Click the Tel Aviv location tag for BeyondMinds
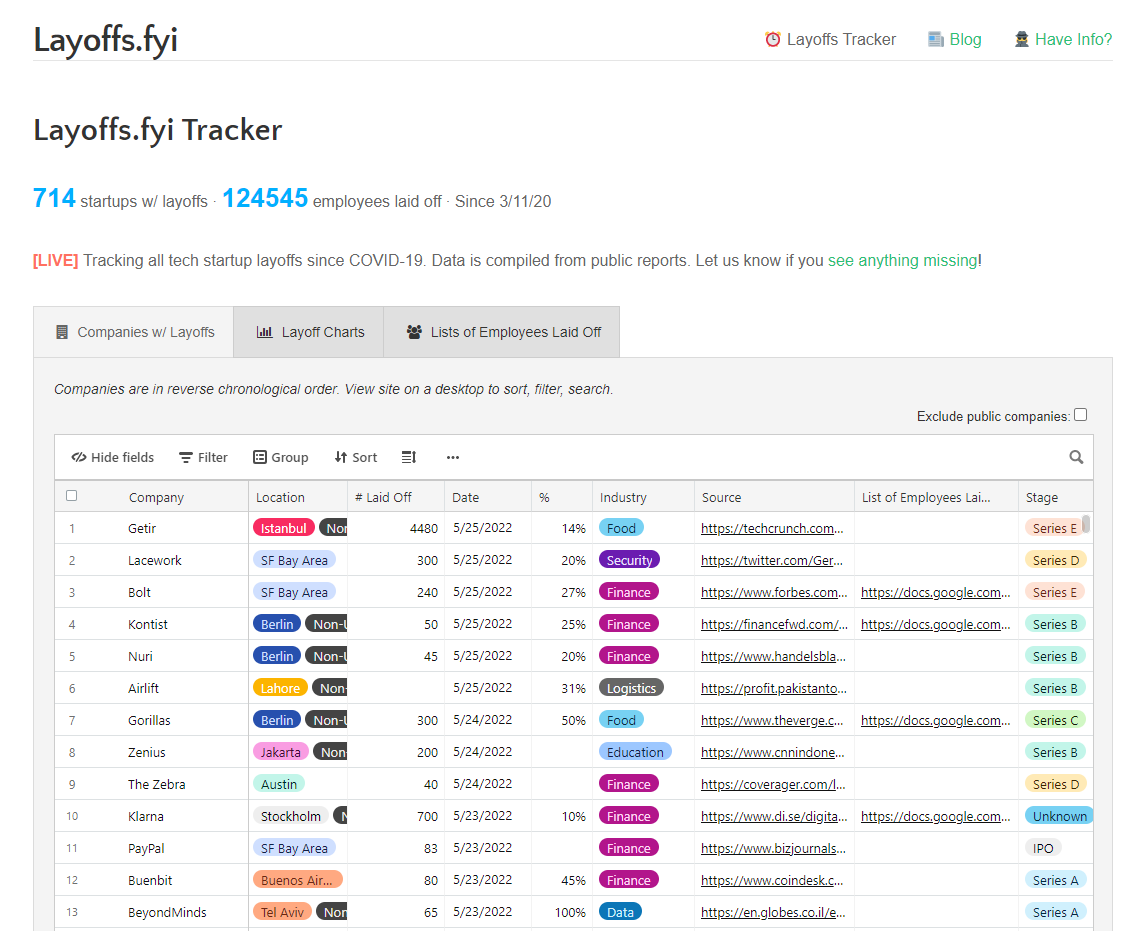Screen dimensions: 1144x931 point(282,912)
